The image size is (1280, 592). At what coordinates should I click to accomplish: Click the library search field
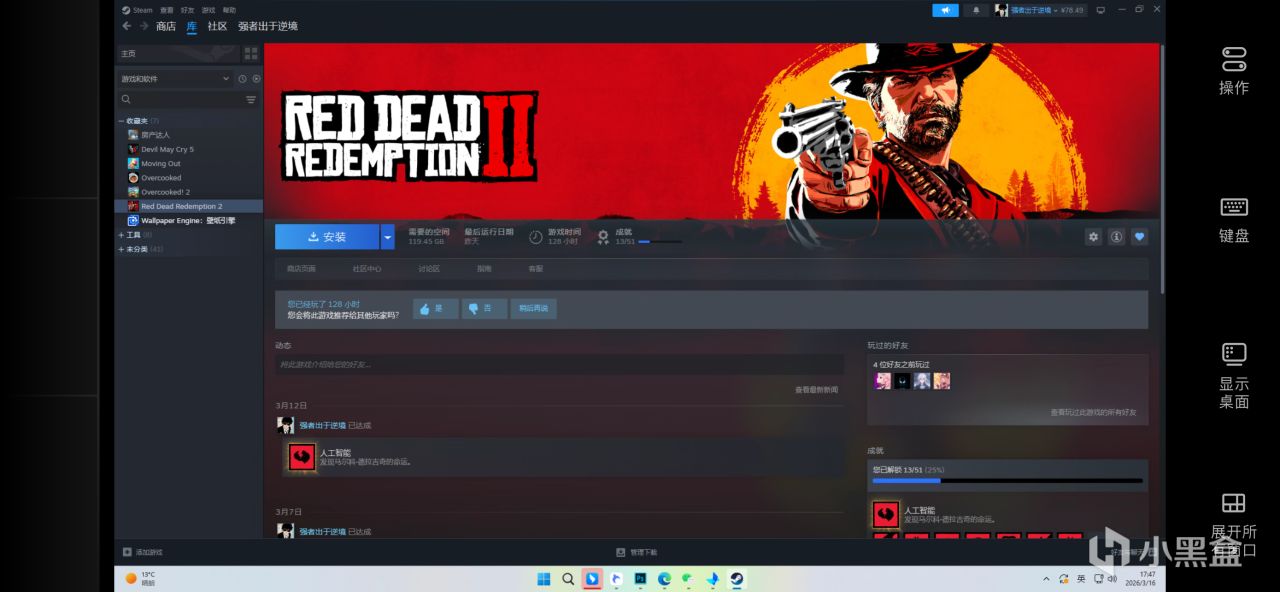180,99
